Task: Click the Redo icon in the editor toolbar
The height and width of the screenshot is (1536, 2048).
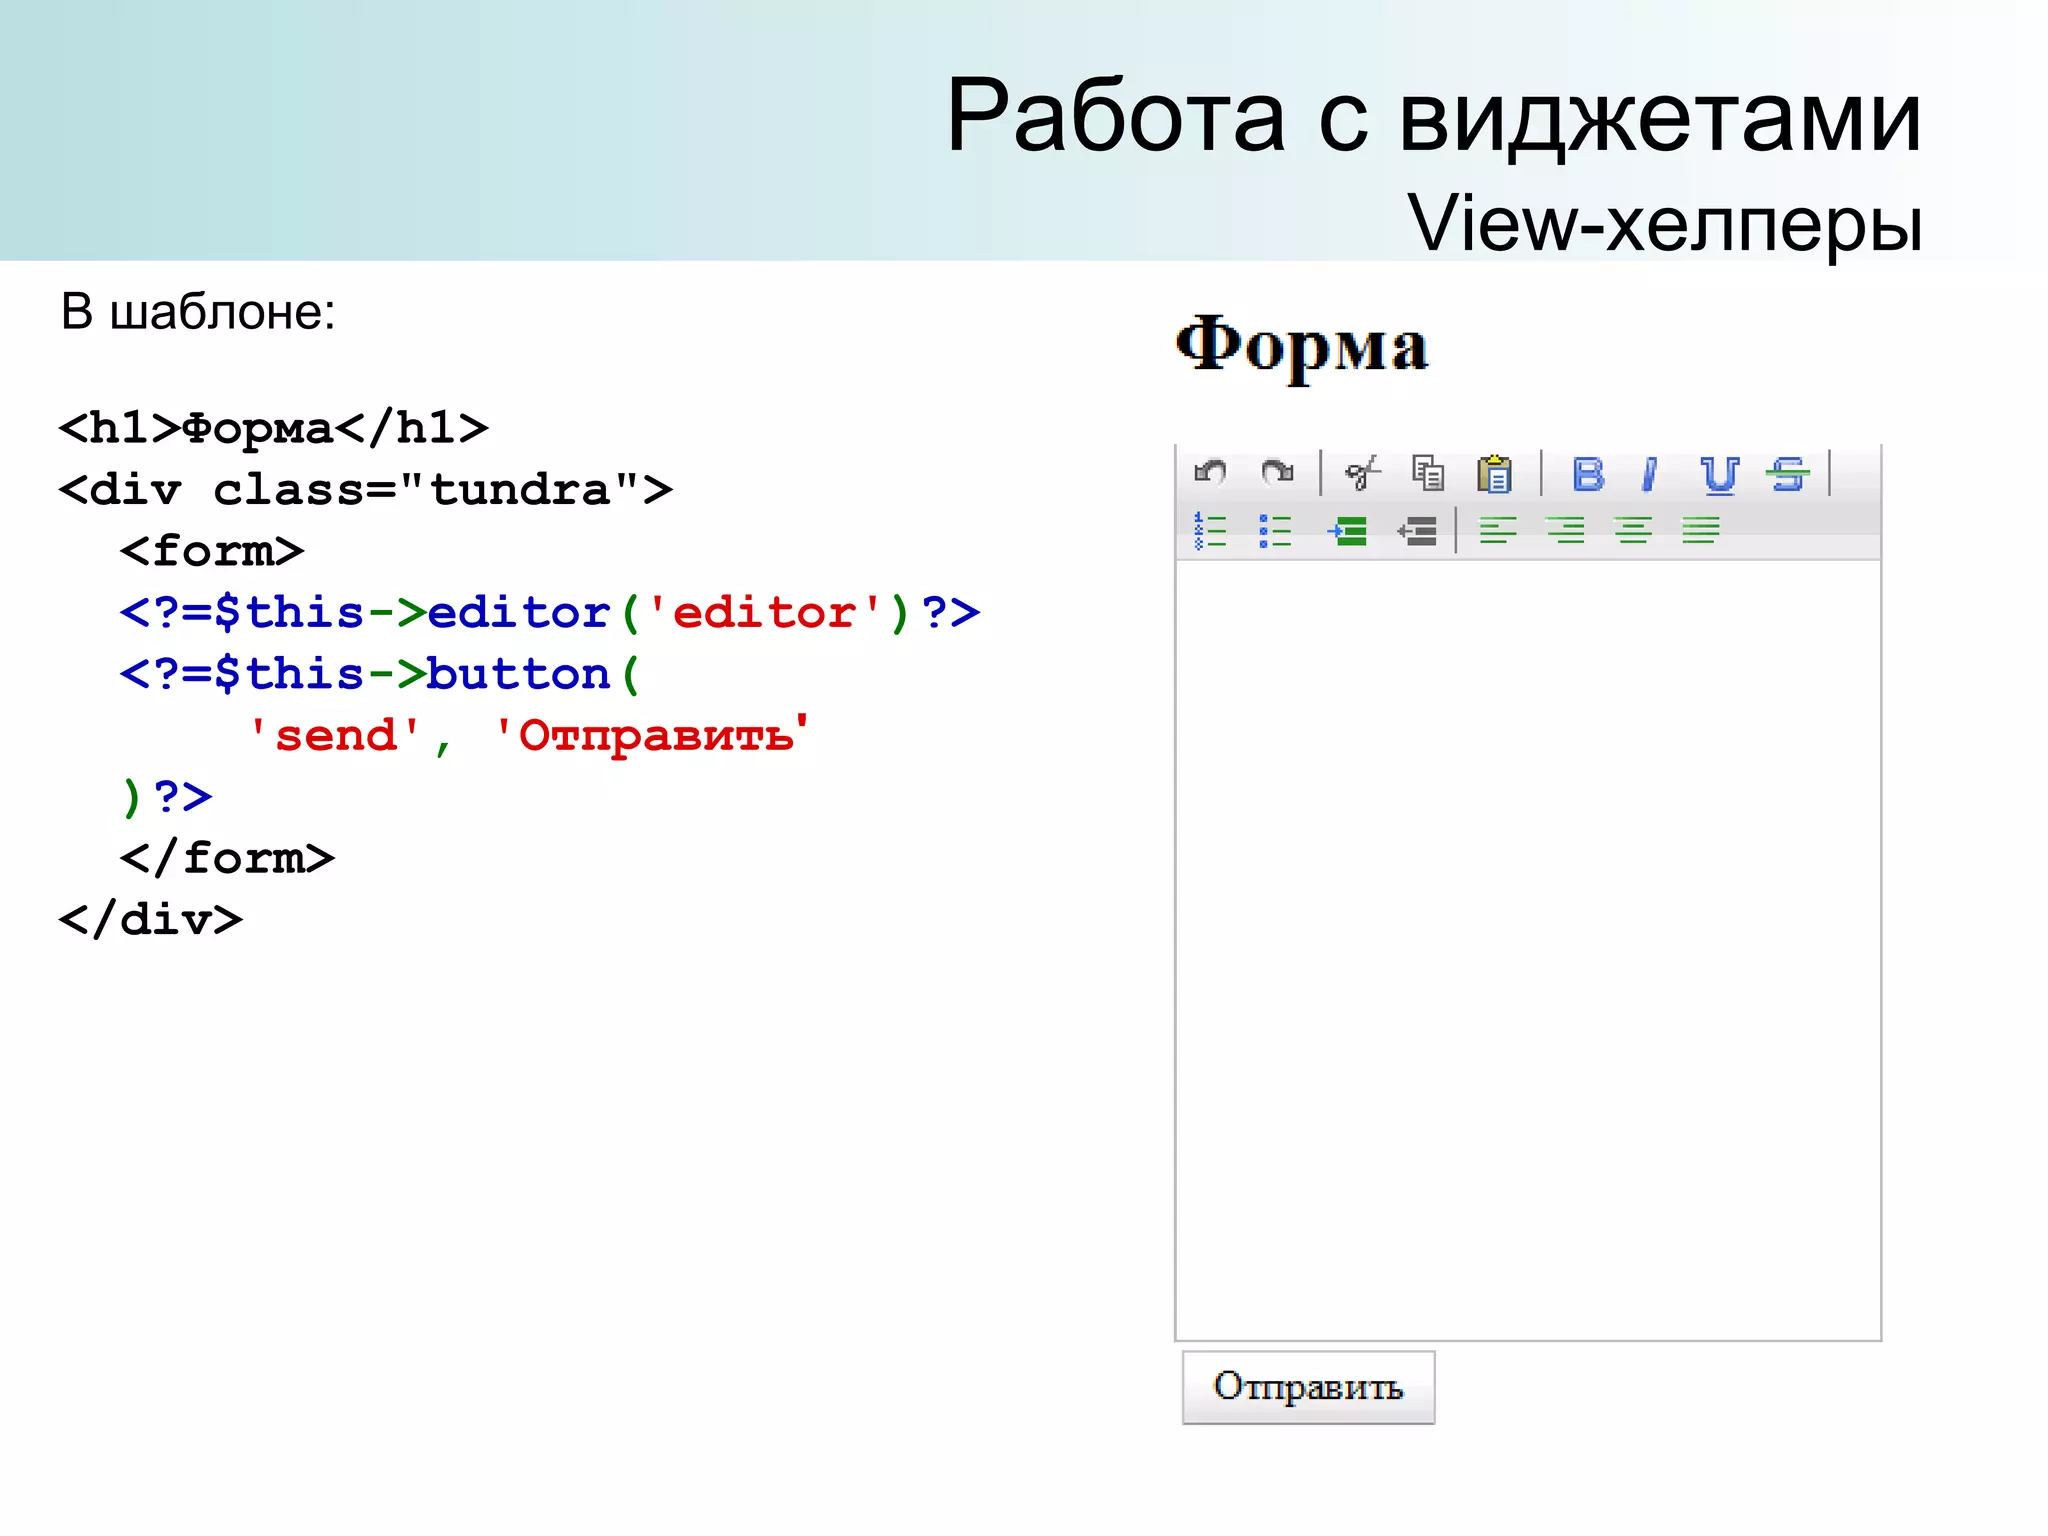Action: (1277, 472)
